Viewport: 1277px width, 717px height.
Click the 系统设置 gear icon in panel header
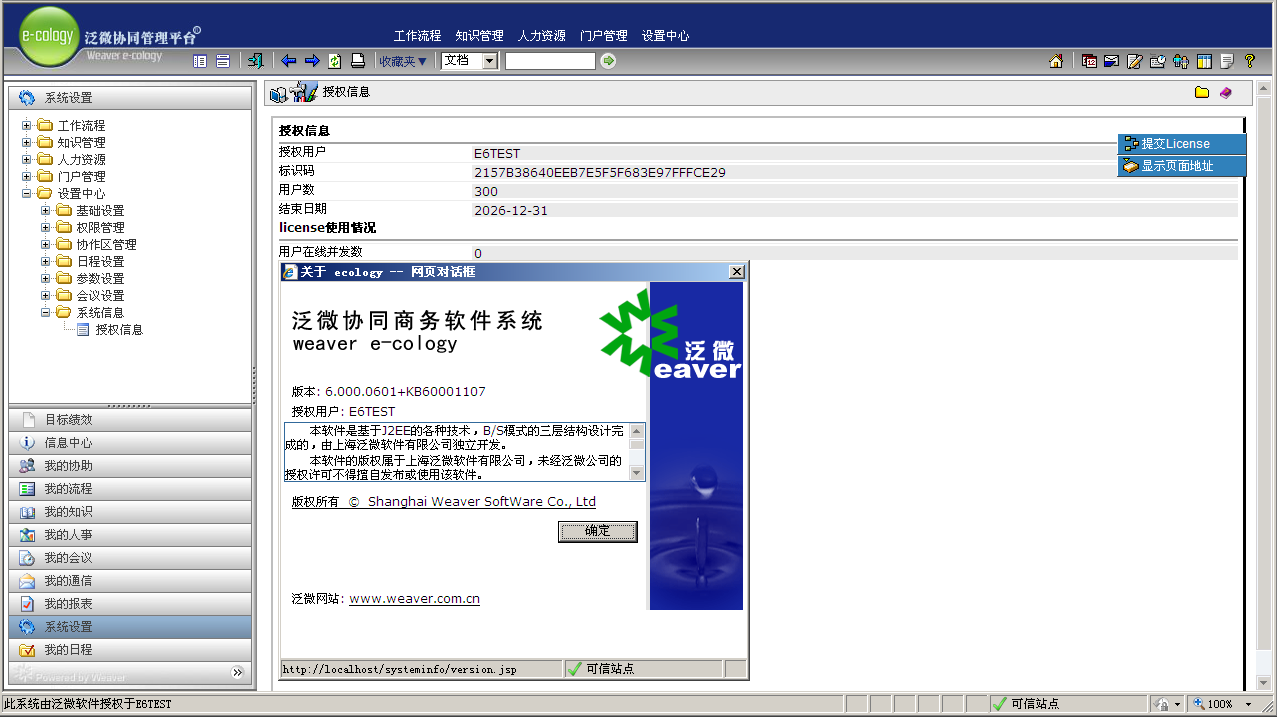point(27,98)
